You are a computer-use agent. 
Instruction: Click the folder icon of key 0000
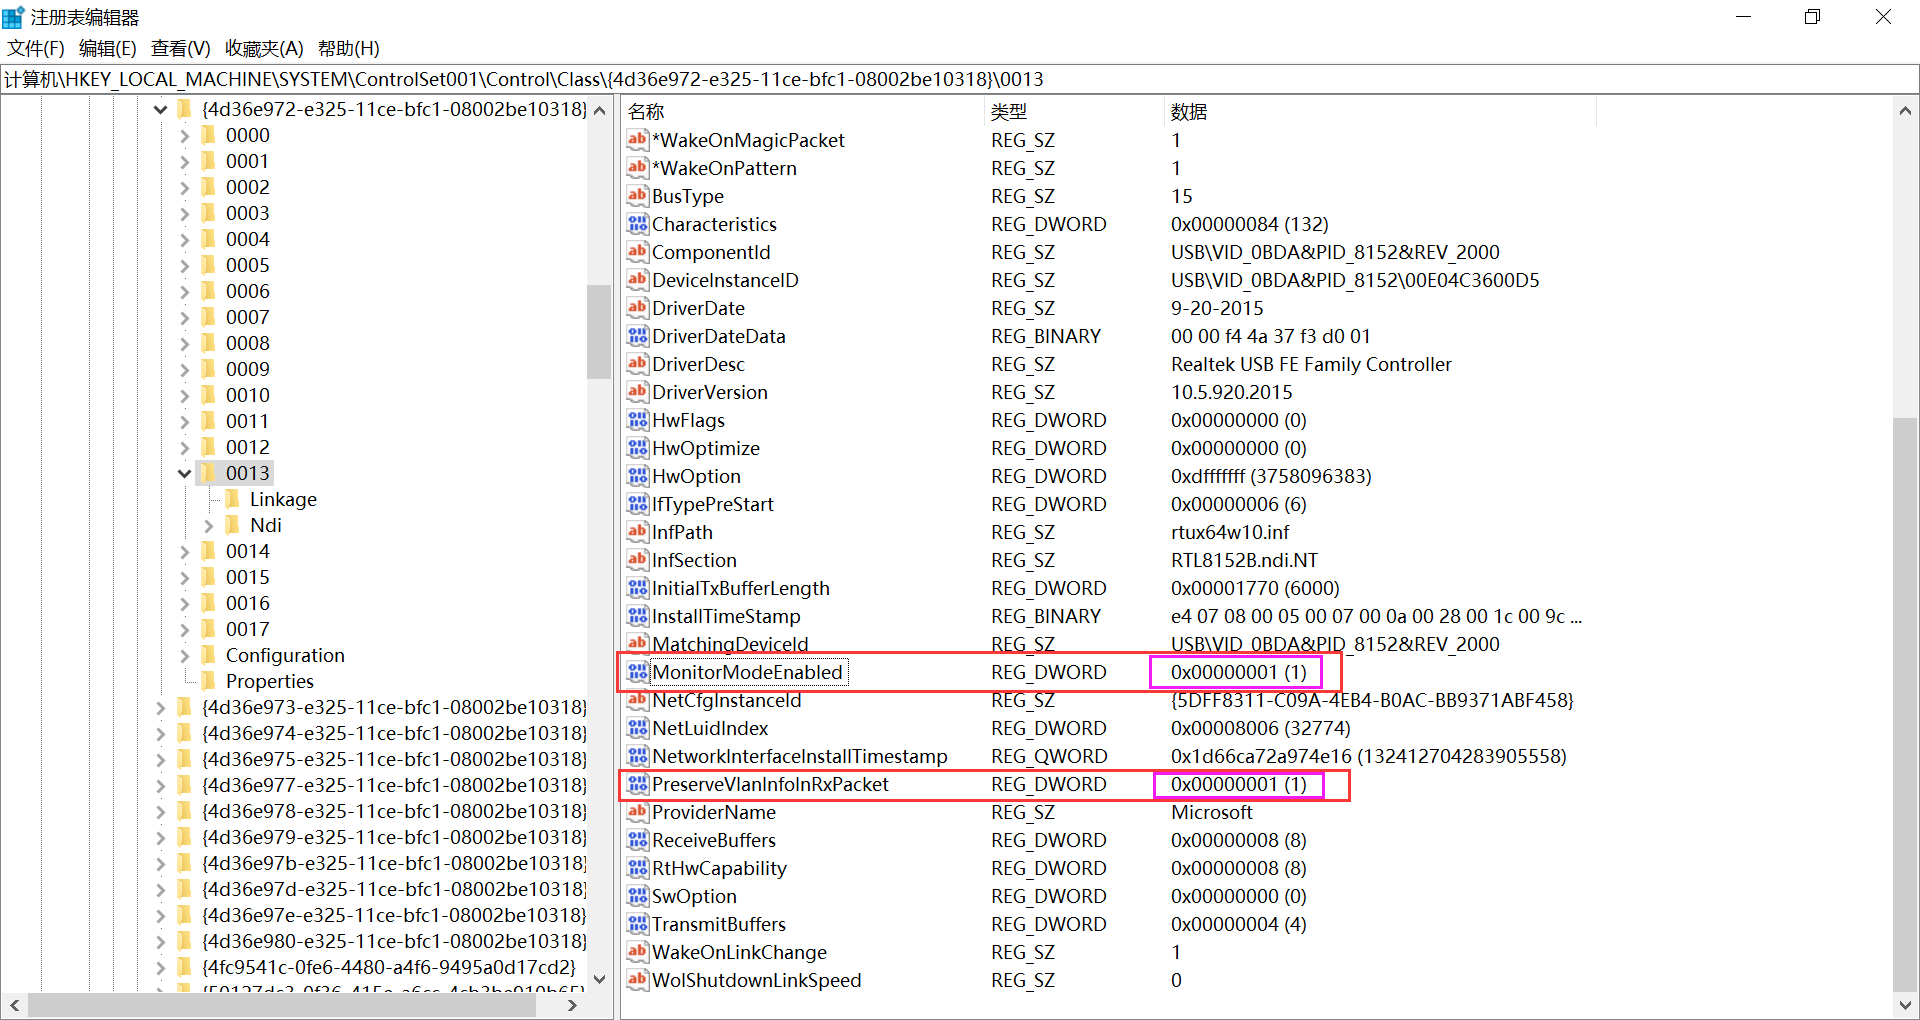209,135
